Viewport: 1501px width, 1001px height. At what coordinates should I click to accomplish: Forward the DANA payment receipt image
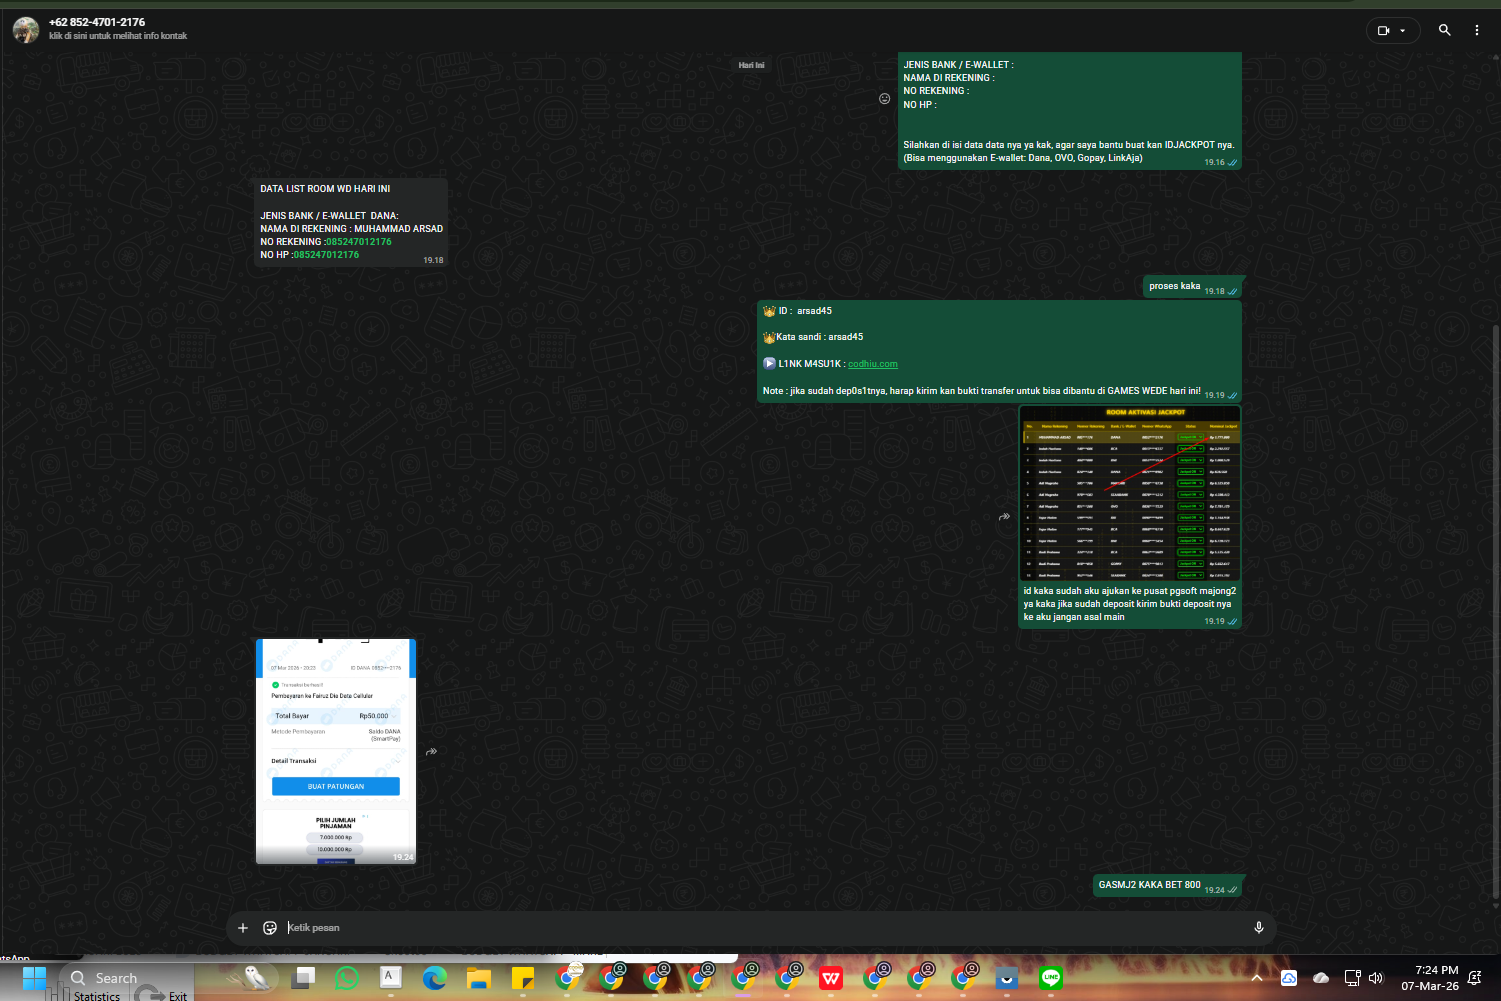tap(431, 751)
